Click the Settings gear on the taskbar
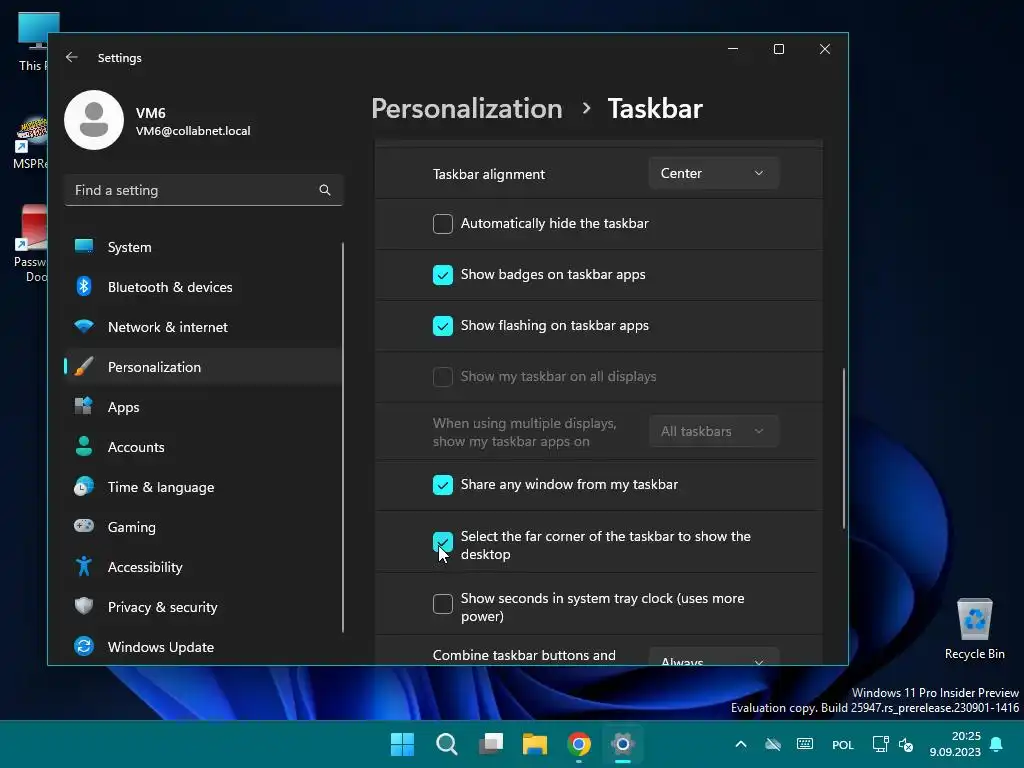This screenshot has width=1024, height=768. [623, 744]
